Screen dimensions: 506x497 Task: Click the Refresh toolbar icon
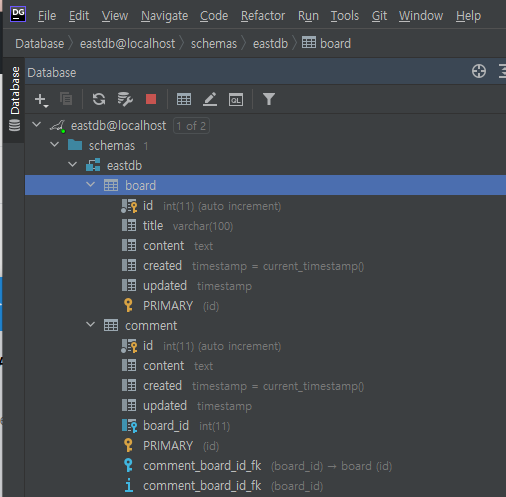point(99,99)
